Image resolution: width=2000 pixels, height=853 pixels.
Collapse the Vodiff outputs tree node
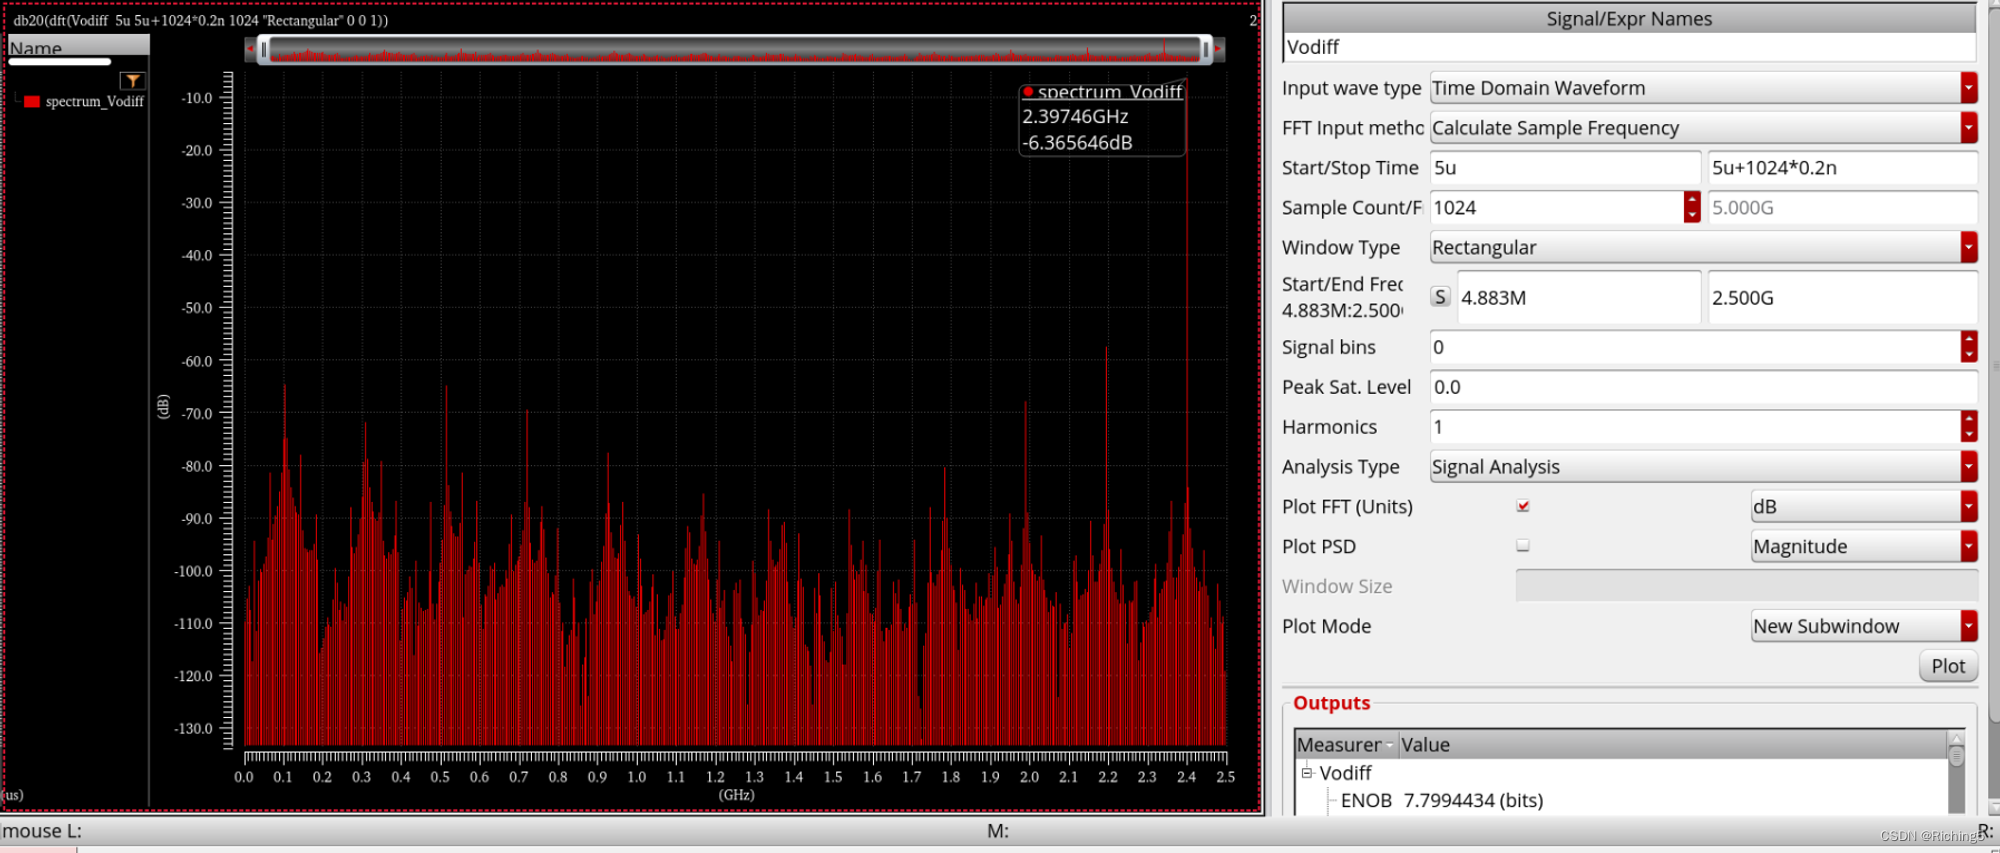pos(1306,773)
